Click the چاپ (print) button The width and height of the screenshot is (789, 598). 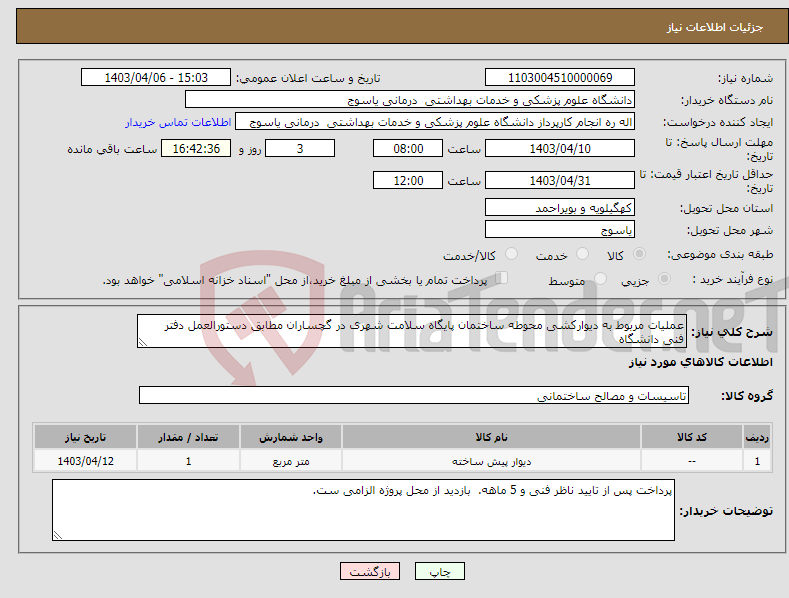click(x=439, y=571)
